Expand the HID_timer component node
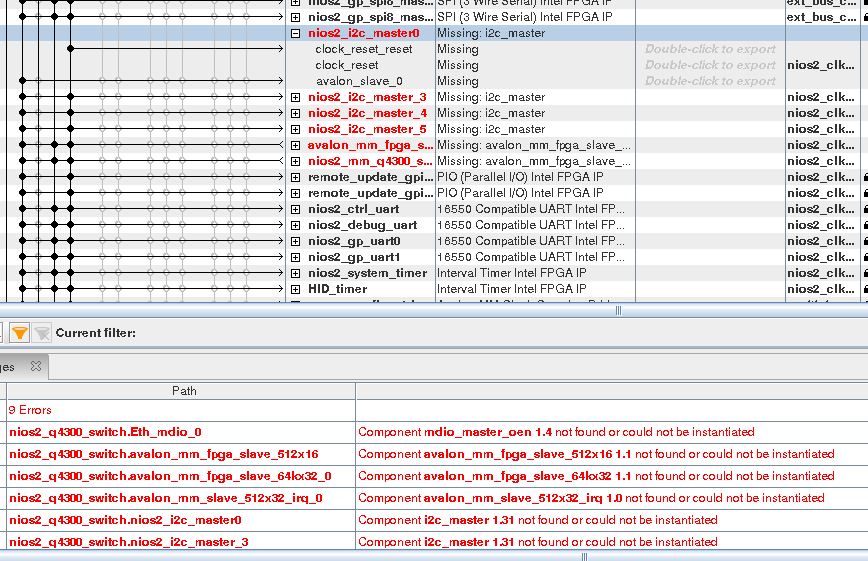The width and height of the screenshot is (868, 561). [x=295, y=289]
